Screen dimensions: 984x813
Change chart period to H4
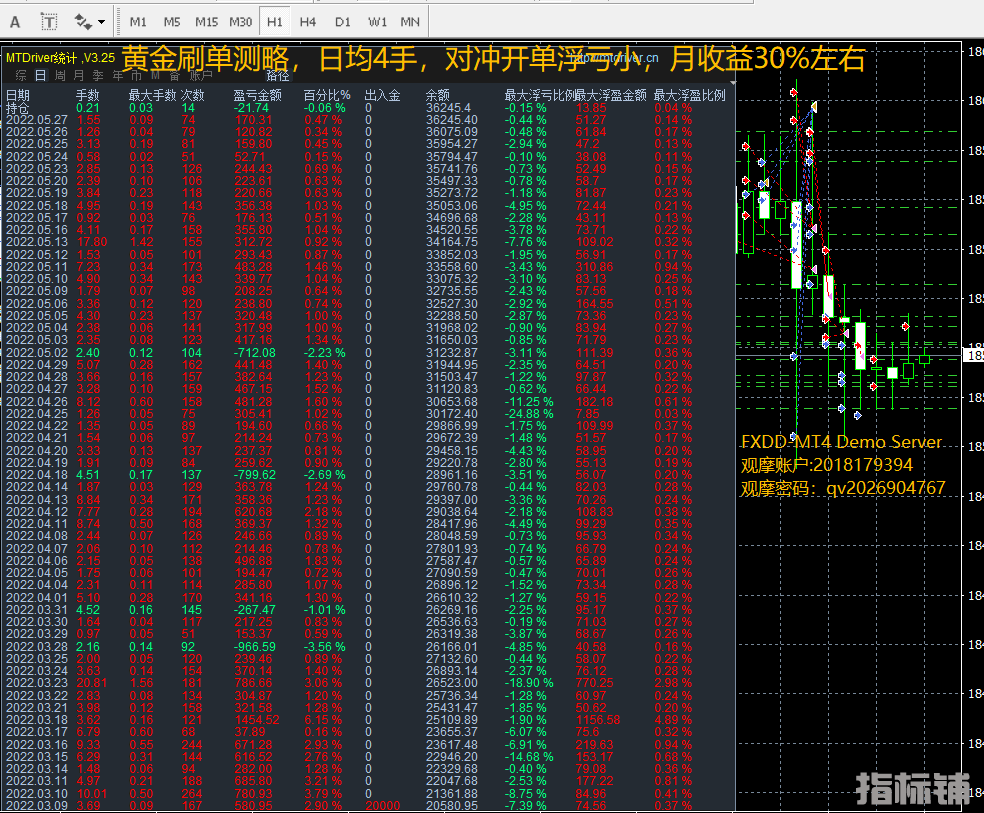point(308,21)
